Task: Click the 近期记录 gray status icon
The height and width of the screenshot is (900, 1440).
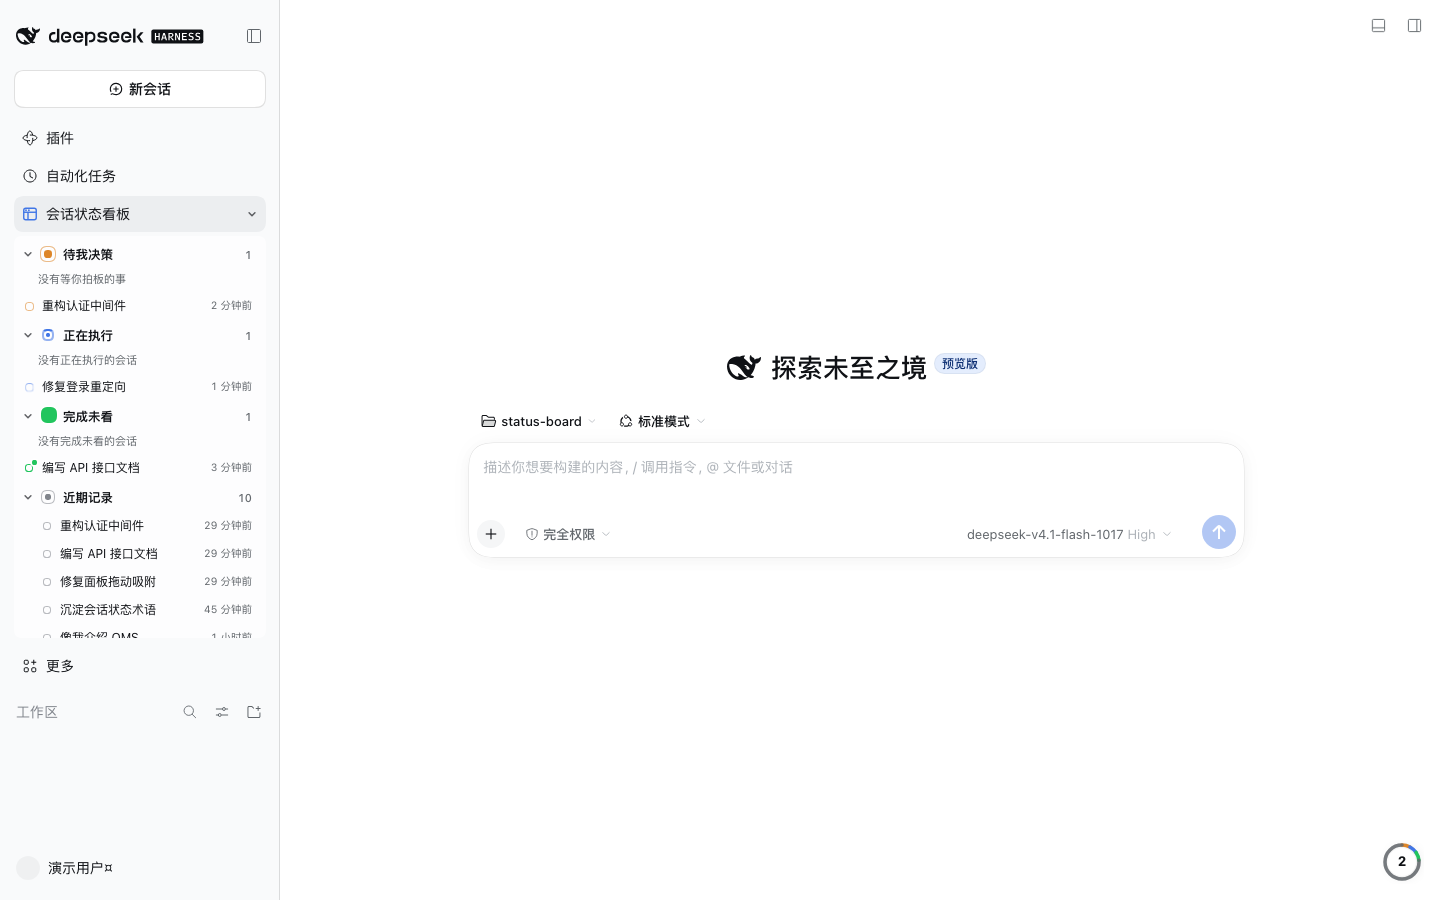Action: [x=48, y=497]
